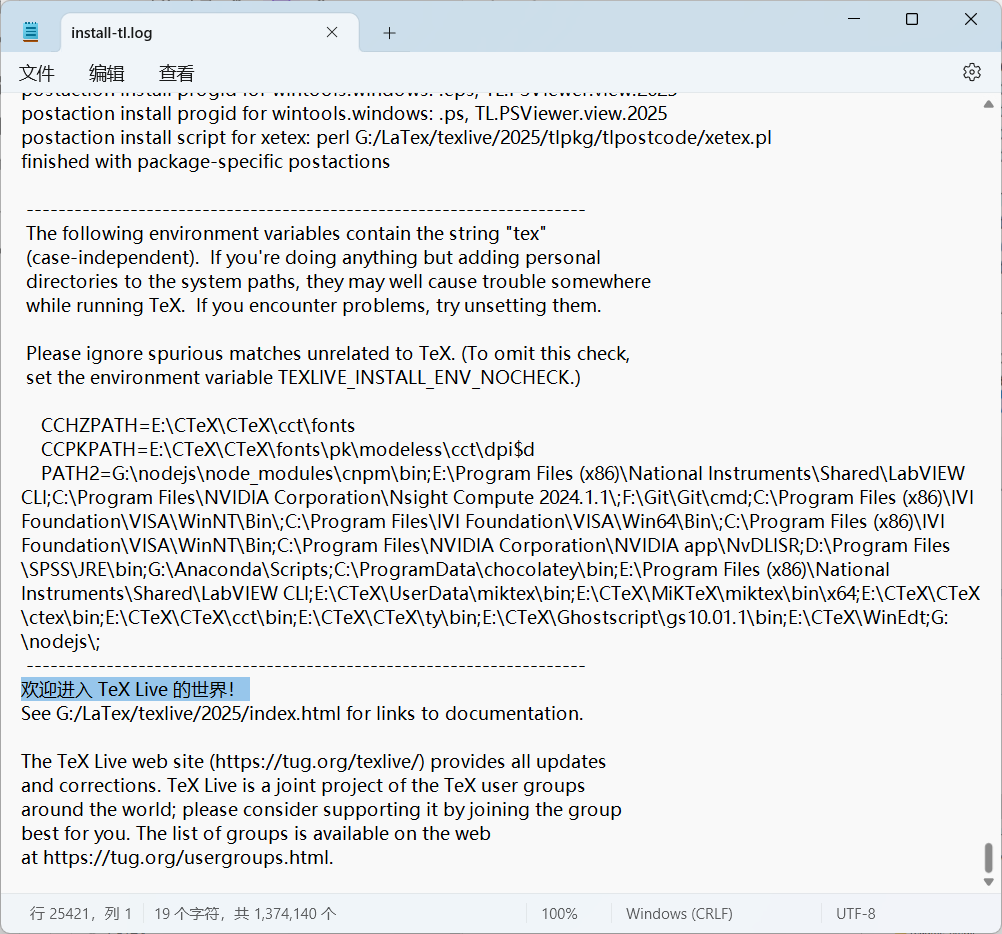Click the scrollbar down arrow
The image size is (1002, 934).
989,882
